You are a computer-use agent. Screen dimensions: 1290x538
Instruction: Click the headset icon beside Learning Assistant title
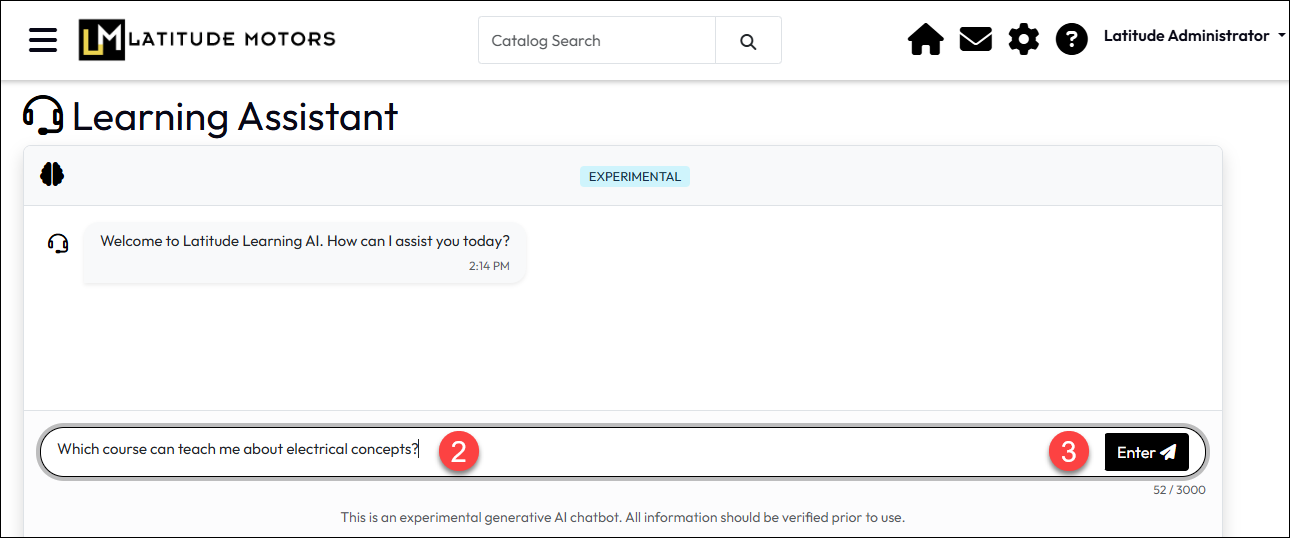coord(43,116)
